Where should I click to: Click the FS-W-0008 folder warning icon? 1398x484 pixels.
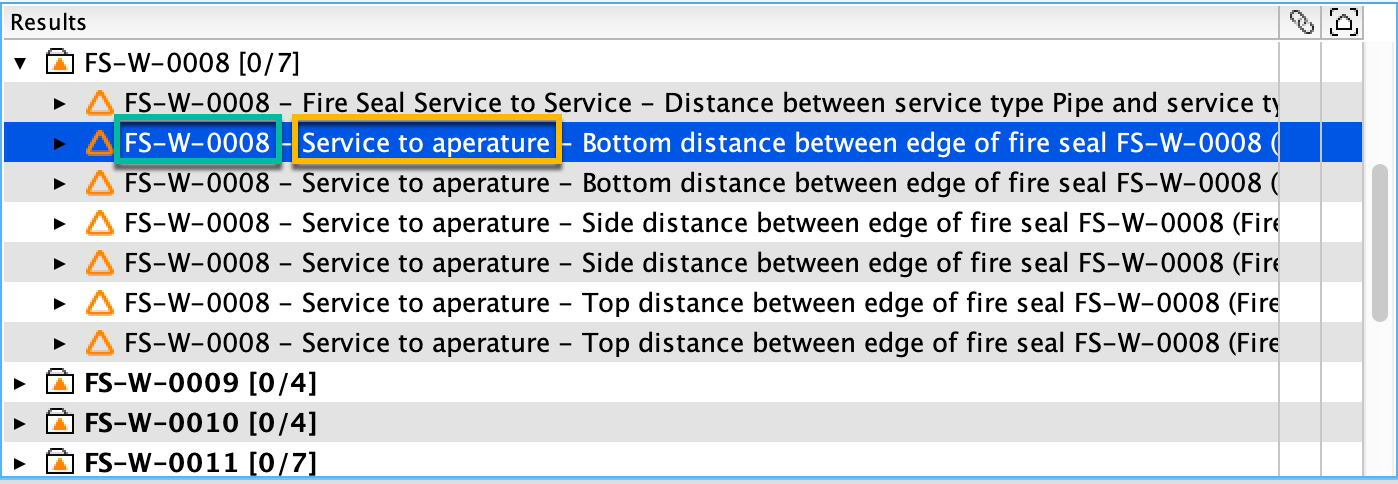tap(61, 64)
